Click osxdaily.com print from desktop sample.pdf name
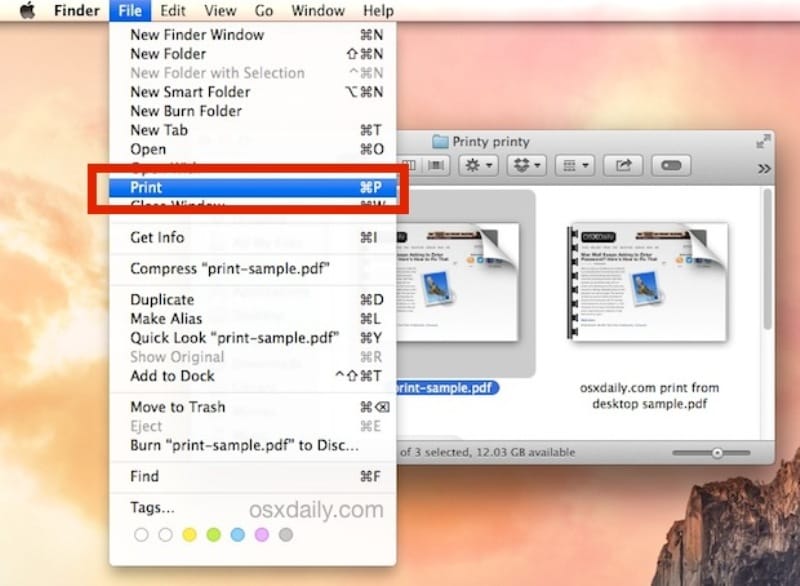Viewport: 800px width, 586px height. 649,396
